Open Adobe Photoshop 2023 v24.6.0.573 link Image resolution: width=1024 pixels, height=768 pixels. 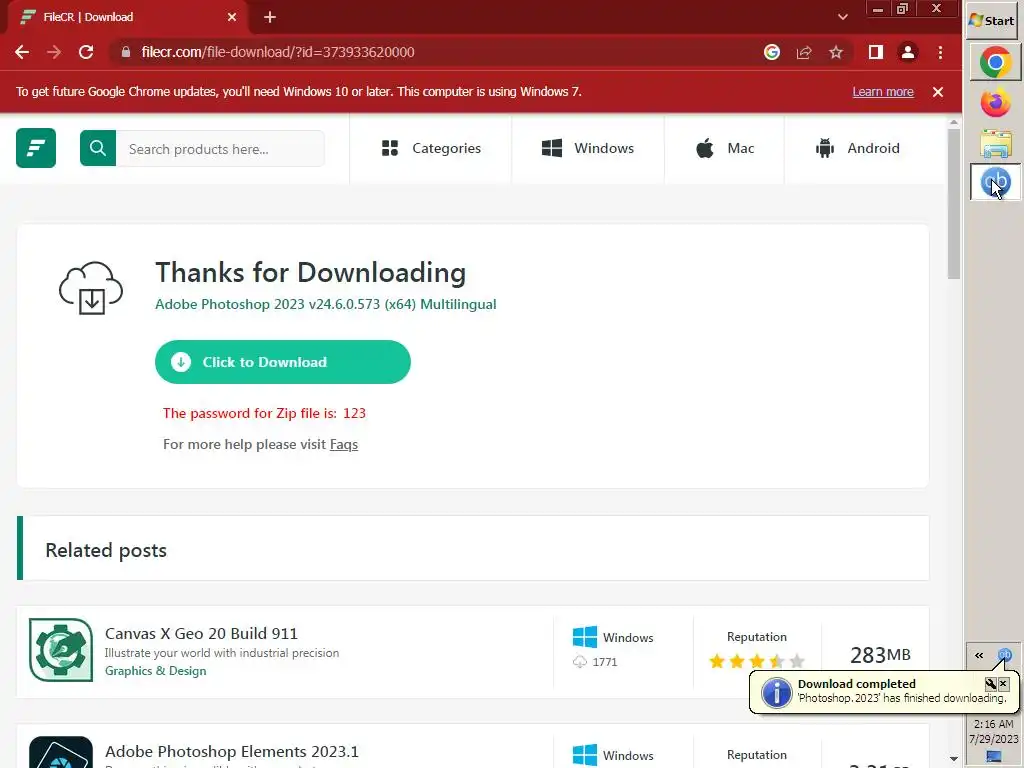(x=325, y=304)
